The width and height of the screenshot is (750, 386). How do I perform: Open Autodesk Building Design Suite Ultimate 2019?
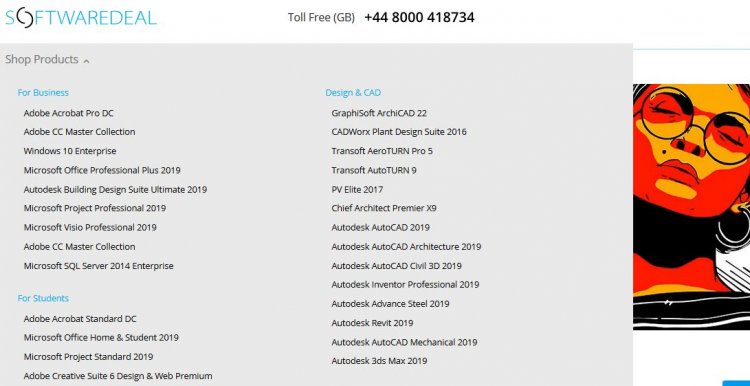point(115,189)
